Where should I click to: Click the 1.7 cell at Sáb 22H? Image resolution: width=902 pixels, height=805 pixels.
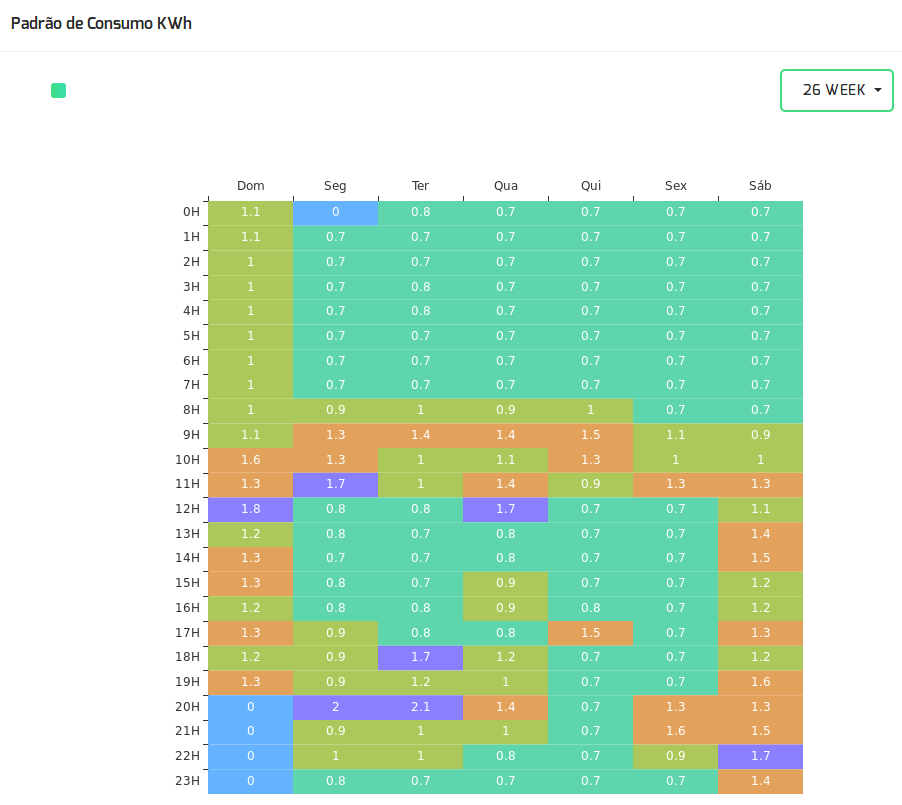click(x=760, y=756)
